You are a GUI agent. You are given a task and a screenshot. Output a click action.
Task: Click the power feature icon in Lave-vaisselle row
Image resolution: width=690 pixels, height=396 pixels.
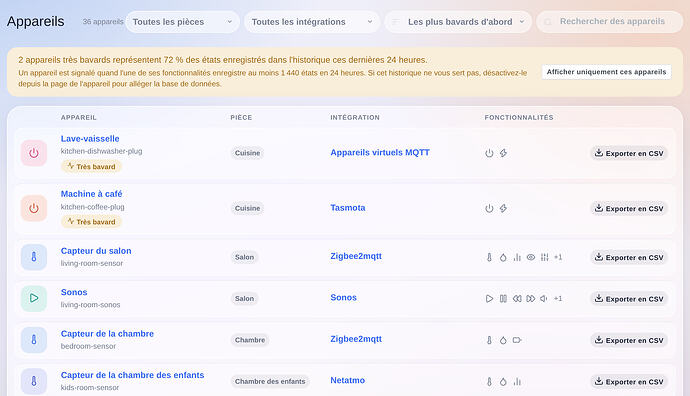489,153
